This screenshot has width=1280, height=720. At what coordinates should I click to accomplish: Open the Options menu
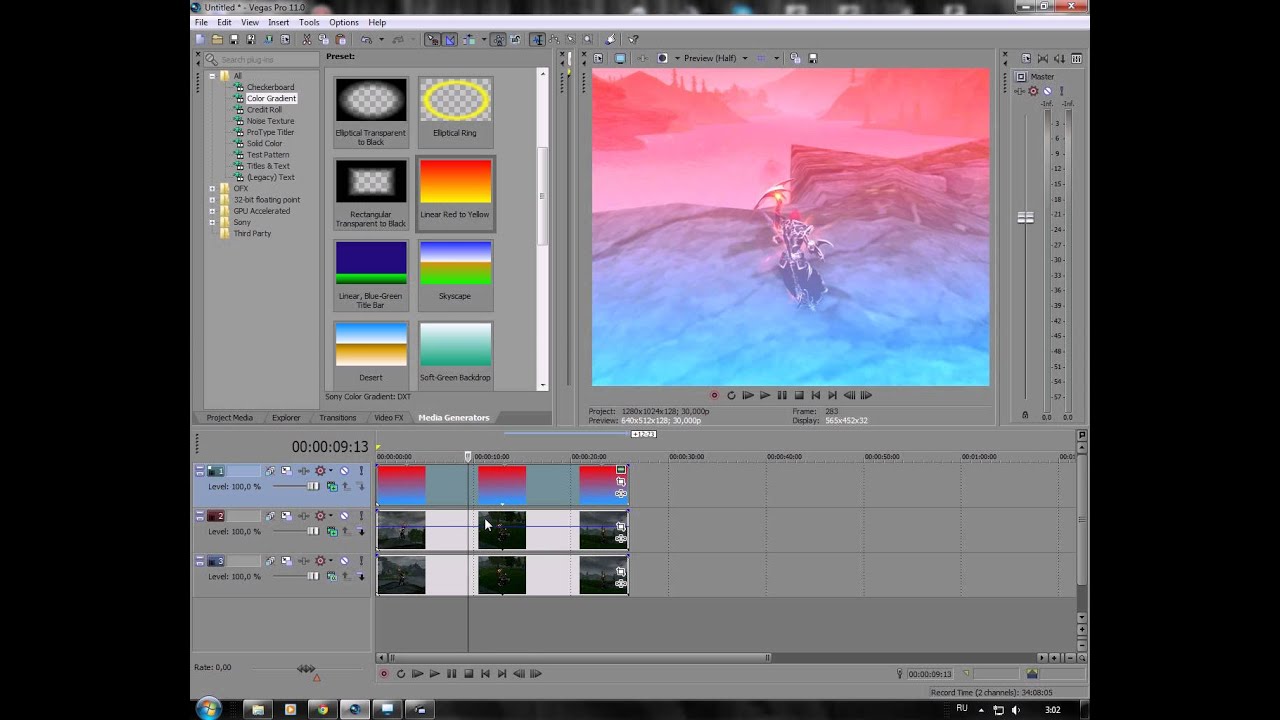(x=344, y=22)
